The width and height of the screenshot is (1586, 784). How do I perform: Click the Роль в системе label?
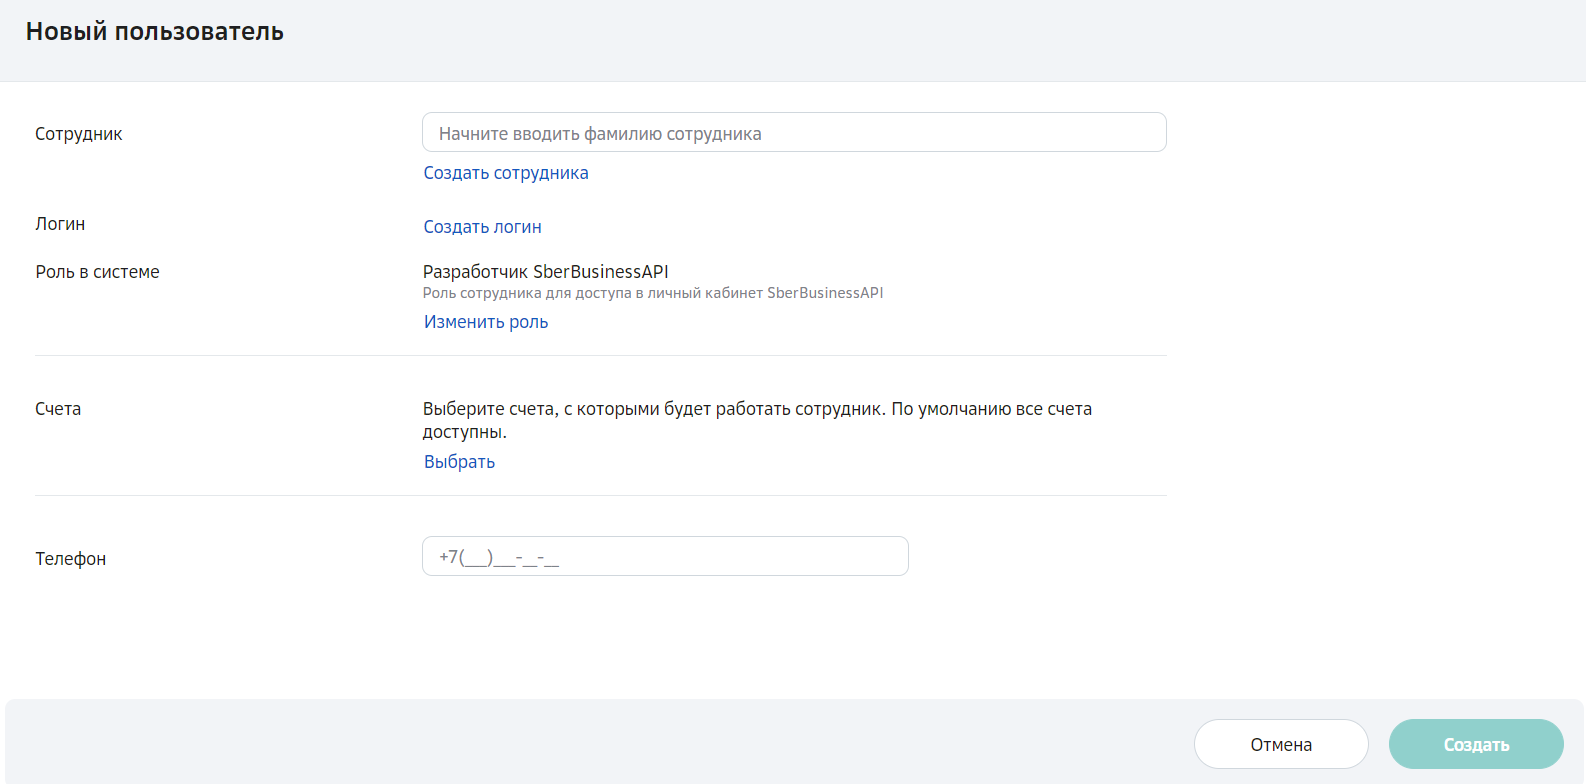click(x=97, y=272)
